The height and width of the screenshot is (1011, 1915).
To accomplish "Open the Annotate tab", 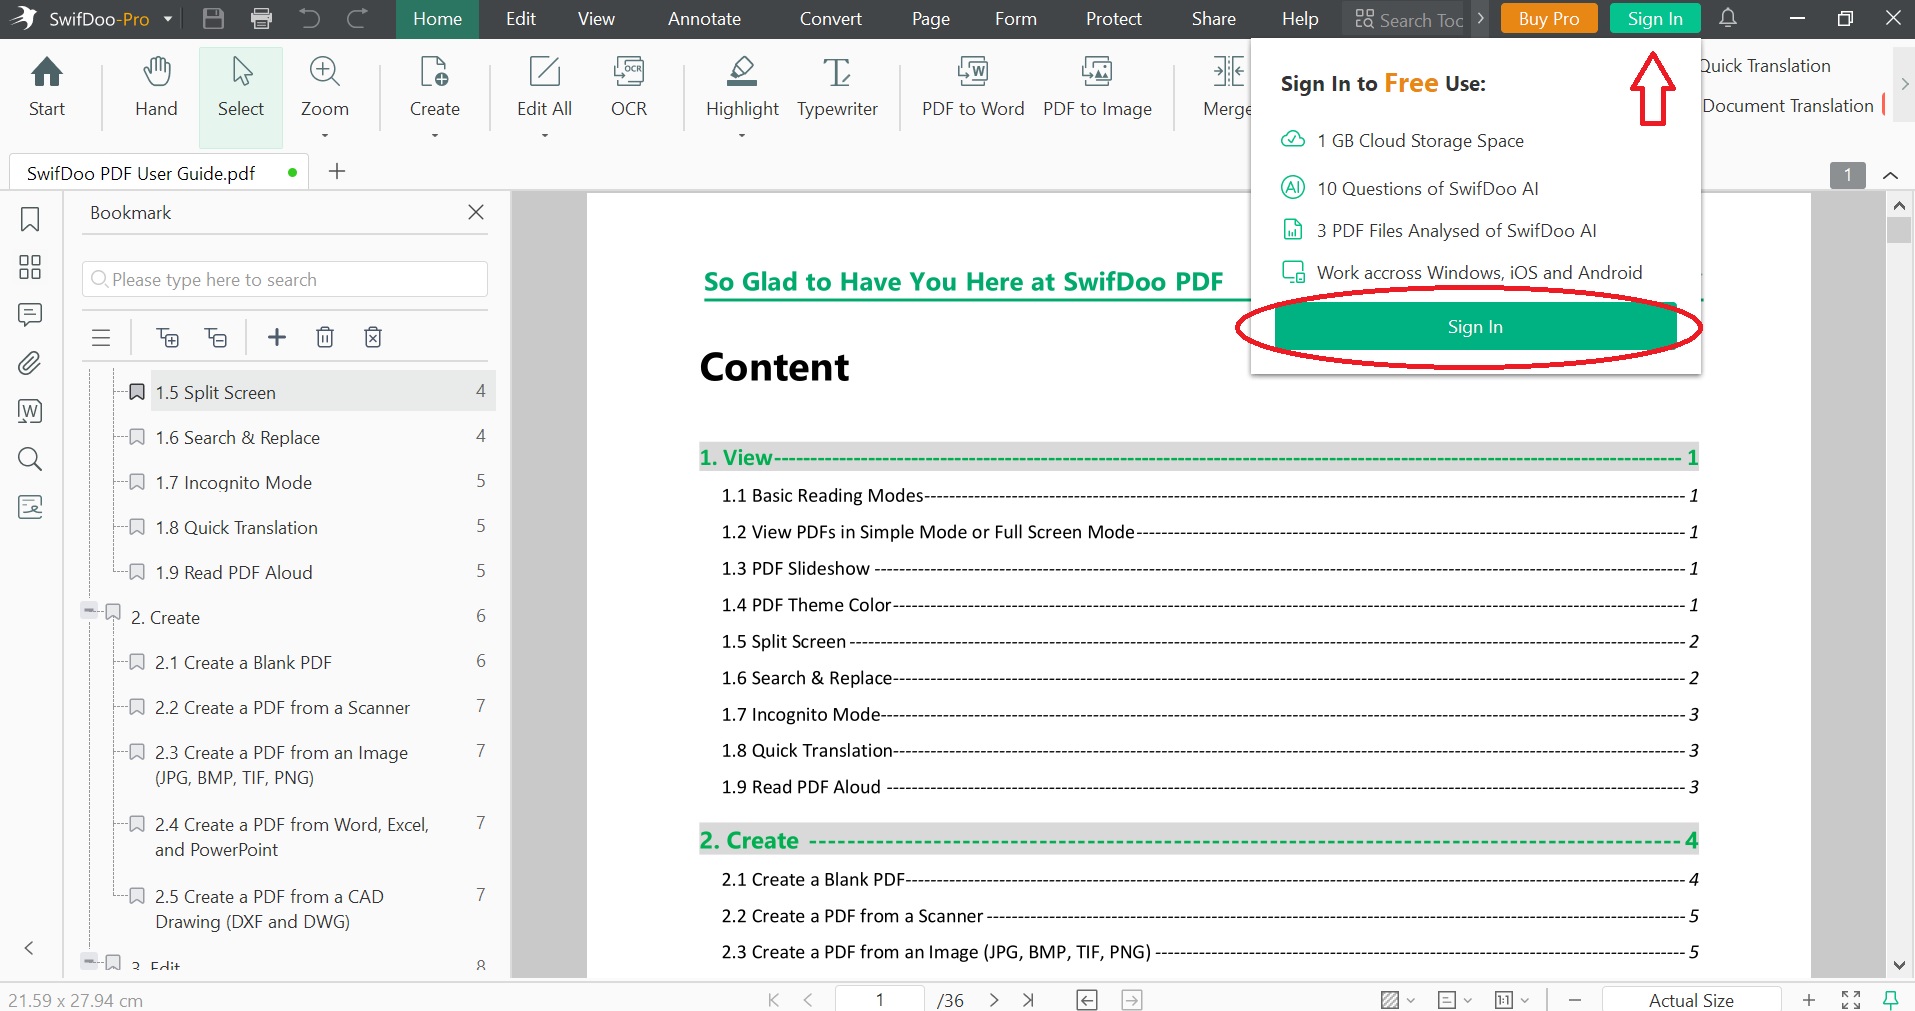I will [x=704, y=19].
